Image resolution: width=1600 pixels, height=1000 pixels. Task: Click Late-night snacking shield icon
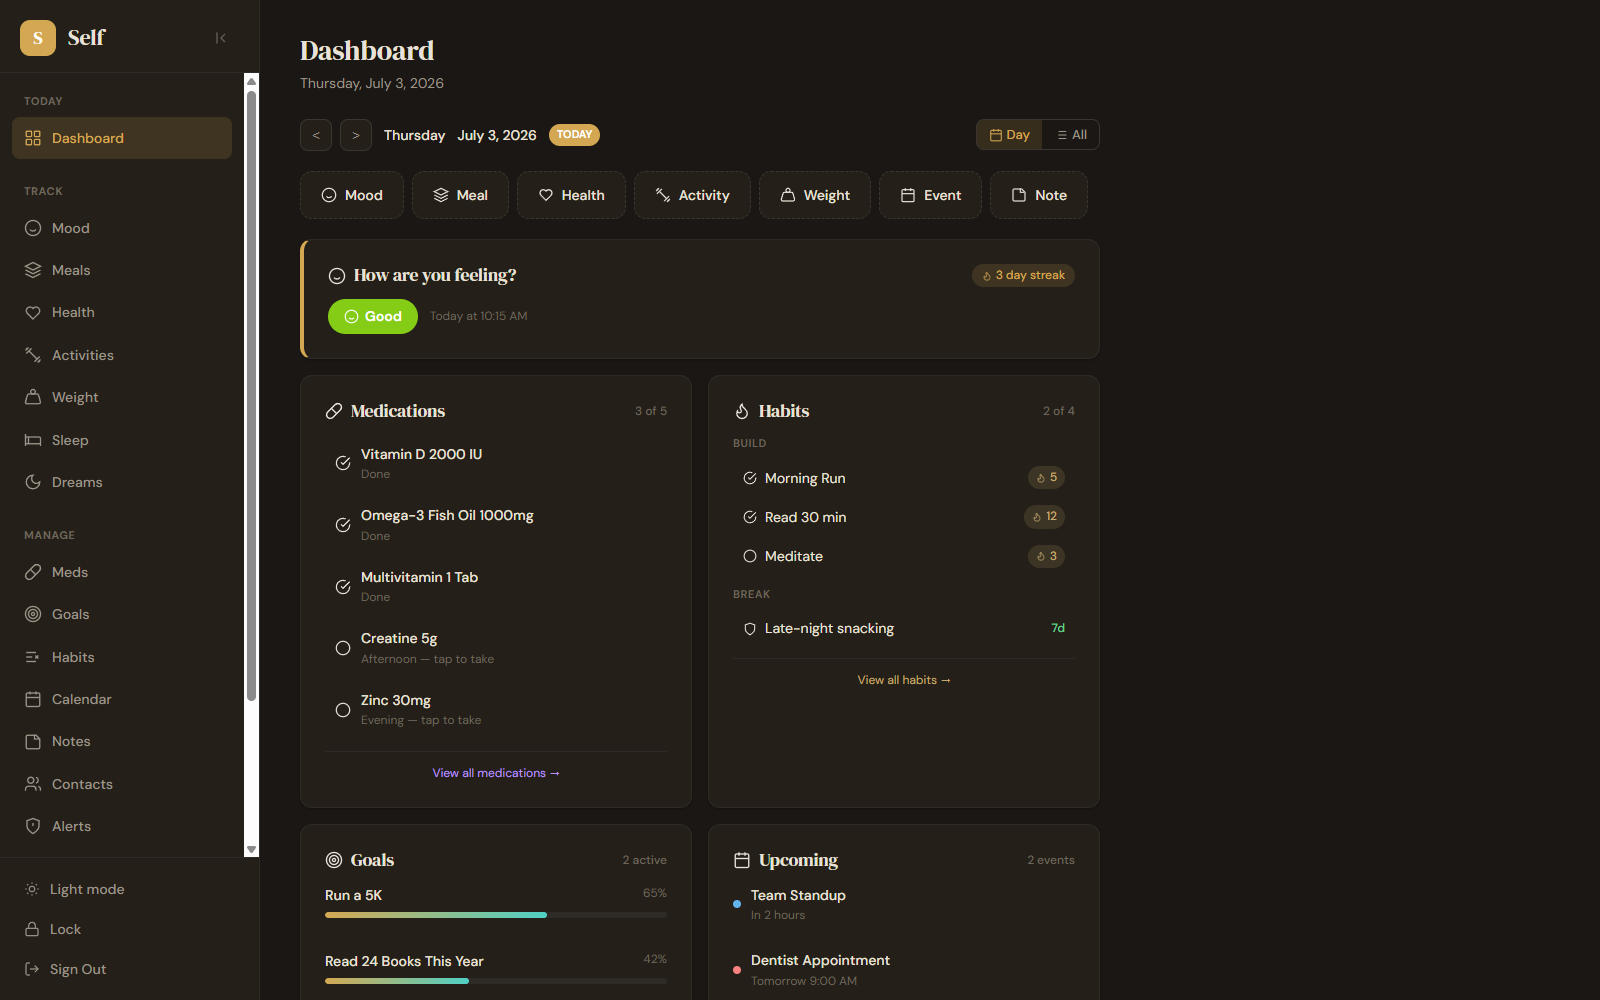[x=750, y=629]
